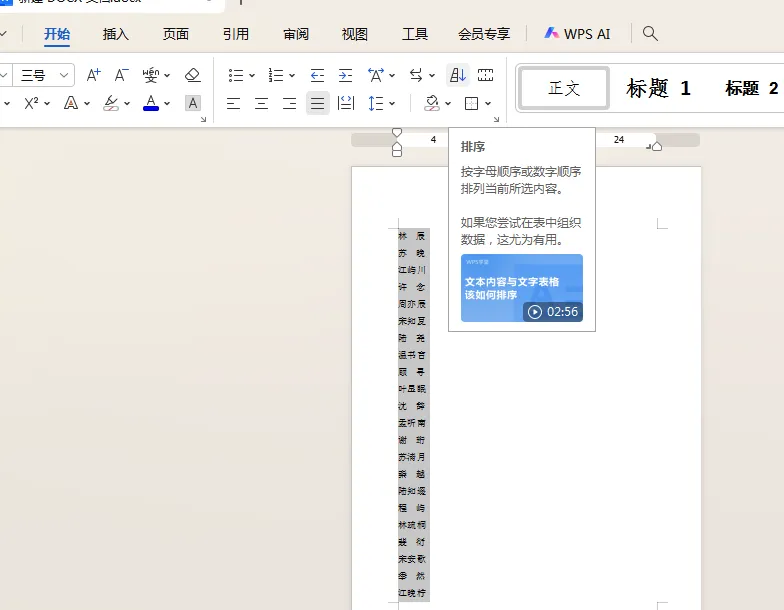784x610 pixels.
Task: Expand the line spacing dropdown arrow
Action: [392, 104]
